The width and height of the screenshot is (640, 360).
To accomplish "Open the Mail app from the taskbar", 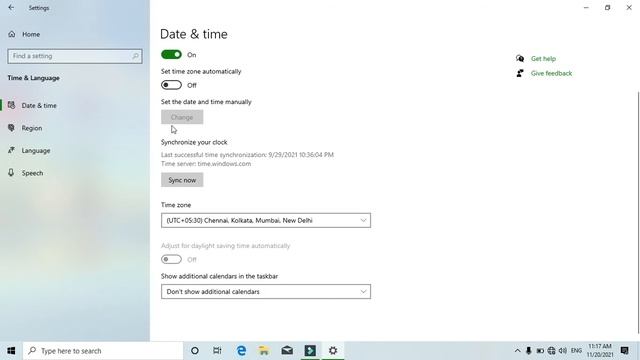I will coord(287,351).
